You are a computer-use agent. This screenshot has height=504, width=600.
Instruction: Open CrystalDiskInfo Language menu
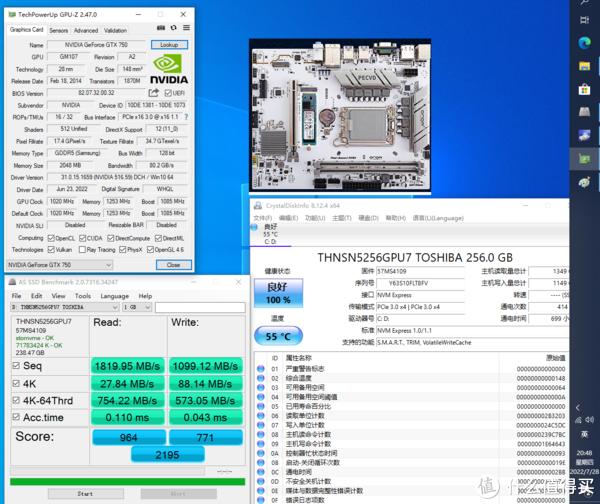tap(438, 218)
